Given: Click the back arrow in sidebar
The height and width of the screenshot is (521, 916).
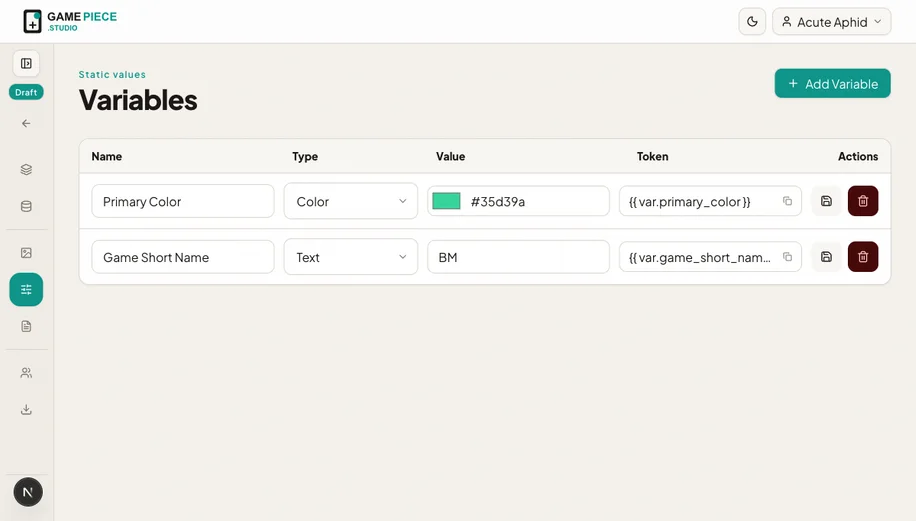Looking at the screenshot, I should (26, 123).
